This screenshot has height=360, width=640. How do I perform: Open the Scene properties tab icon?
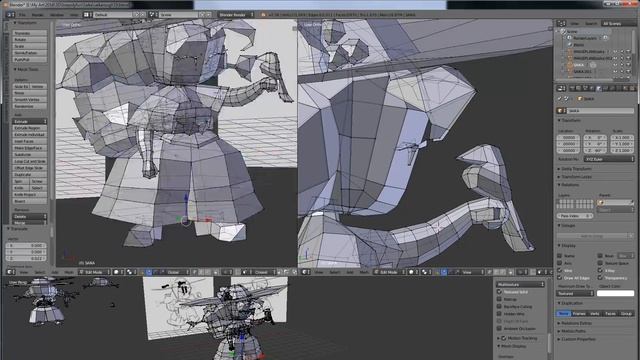click(585, 88)
